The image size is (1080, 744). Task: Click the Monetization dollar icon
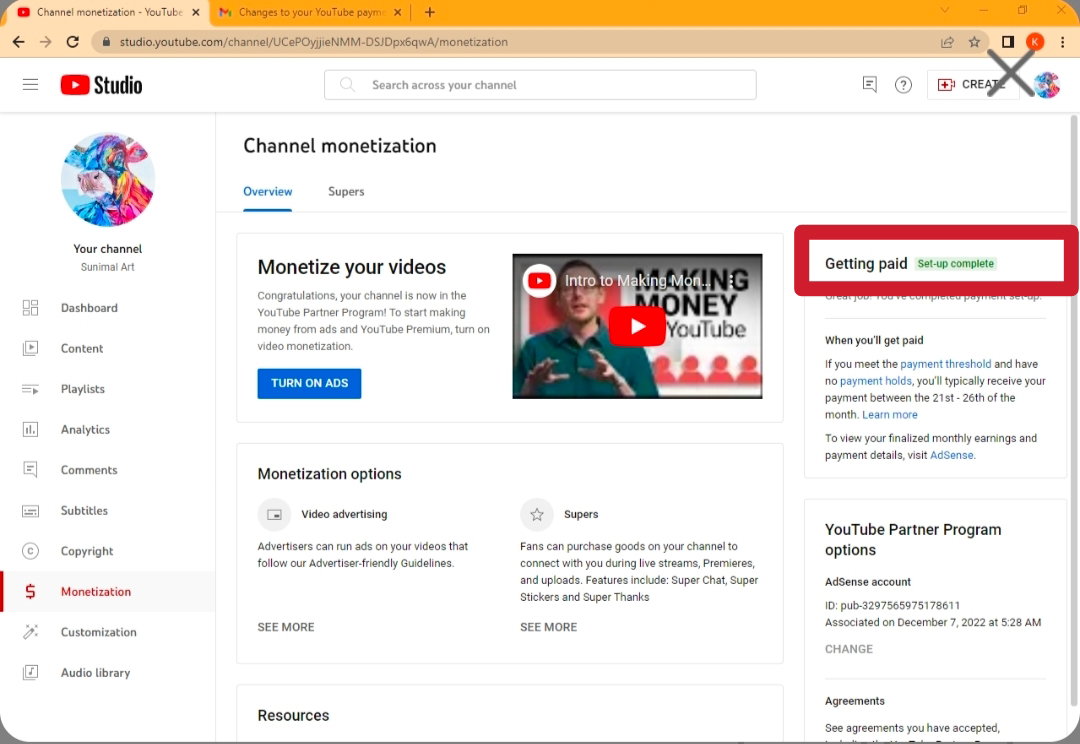click(x=30, y=592)
